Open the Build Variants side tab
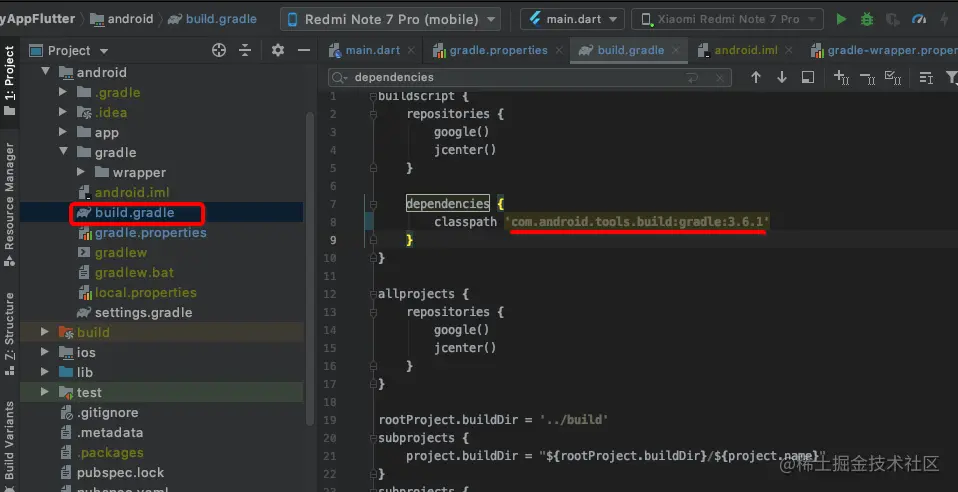 point(9,443)
